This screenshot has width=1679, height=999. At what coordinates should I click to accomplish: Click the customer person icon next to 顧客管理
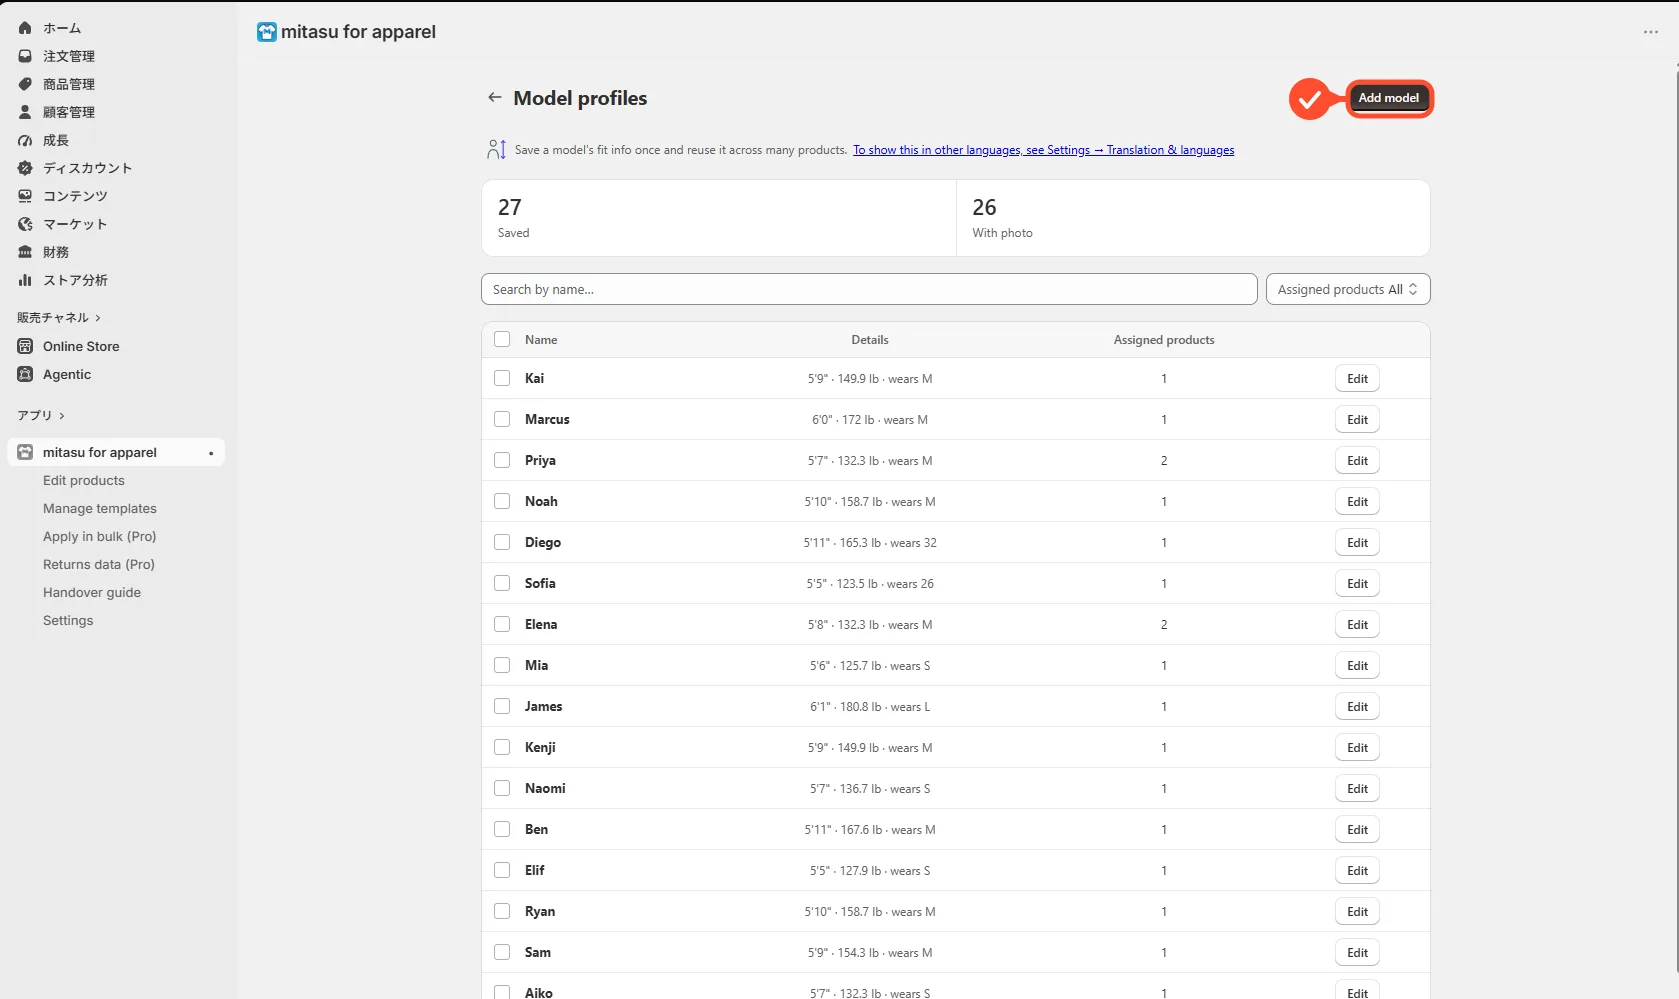pos(25,112)
